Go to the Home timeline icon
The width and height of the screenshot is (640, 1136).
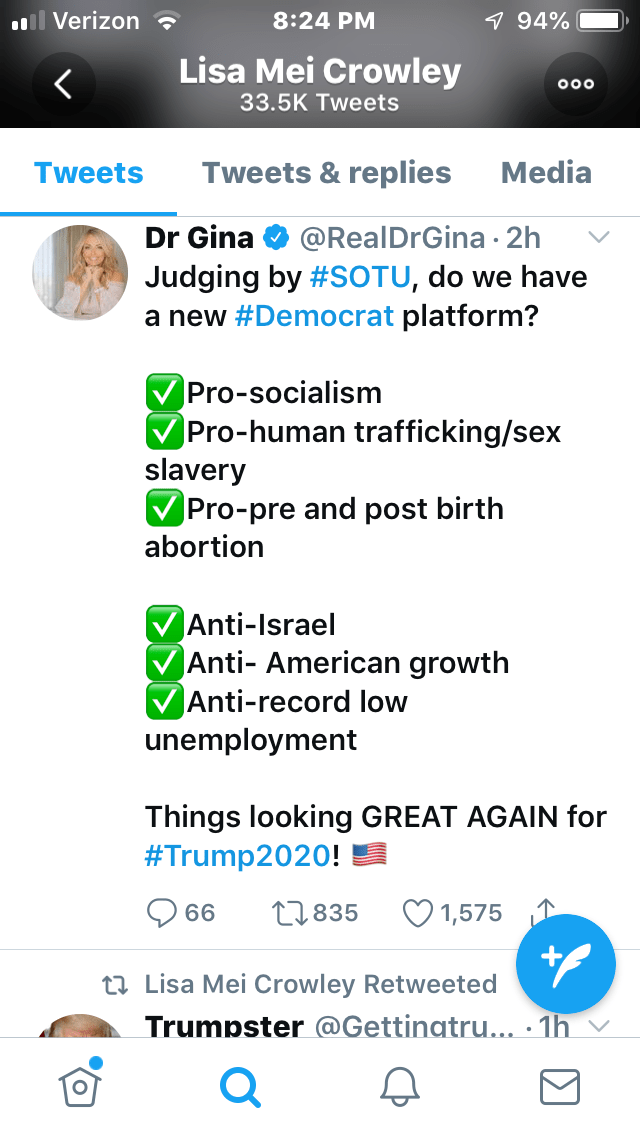[81, 1084]
